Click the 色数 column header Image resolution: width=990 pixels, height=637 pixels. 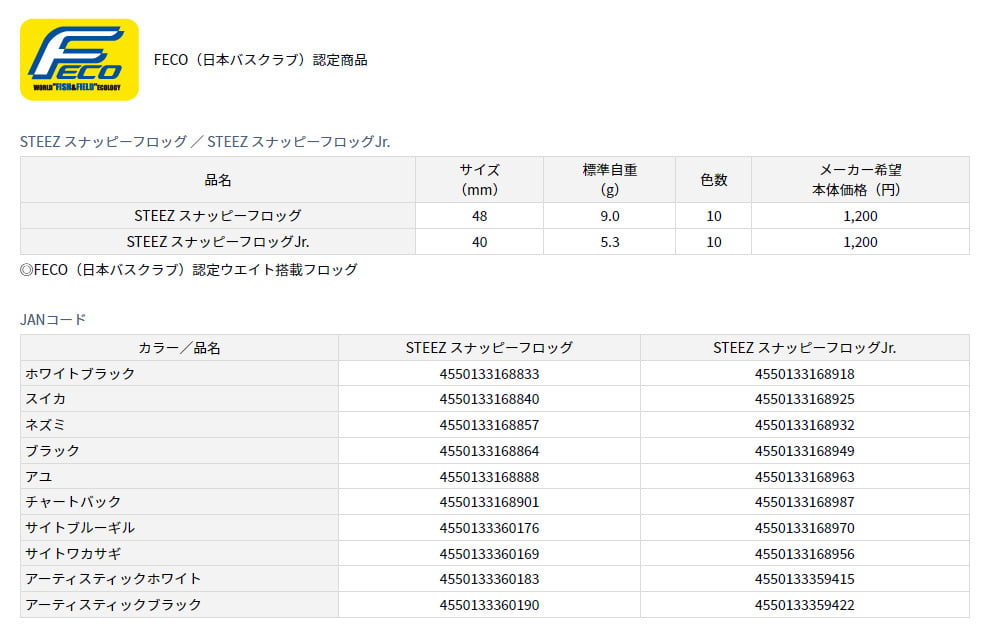pyautogui.click(x=713, y=180)
